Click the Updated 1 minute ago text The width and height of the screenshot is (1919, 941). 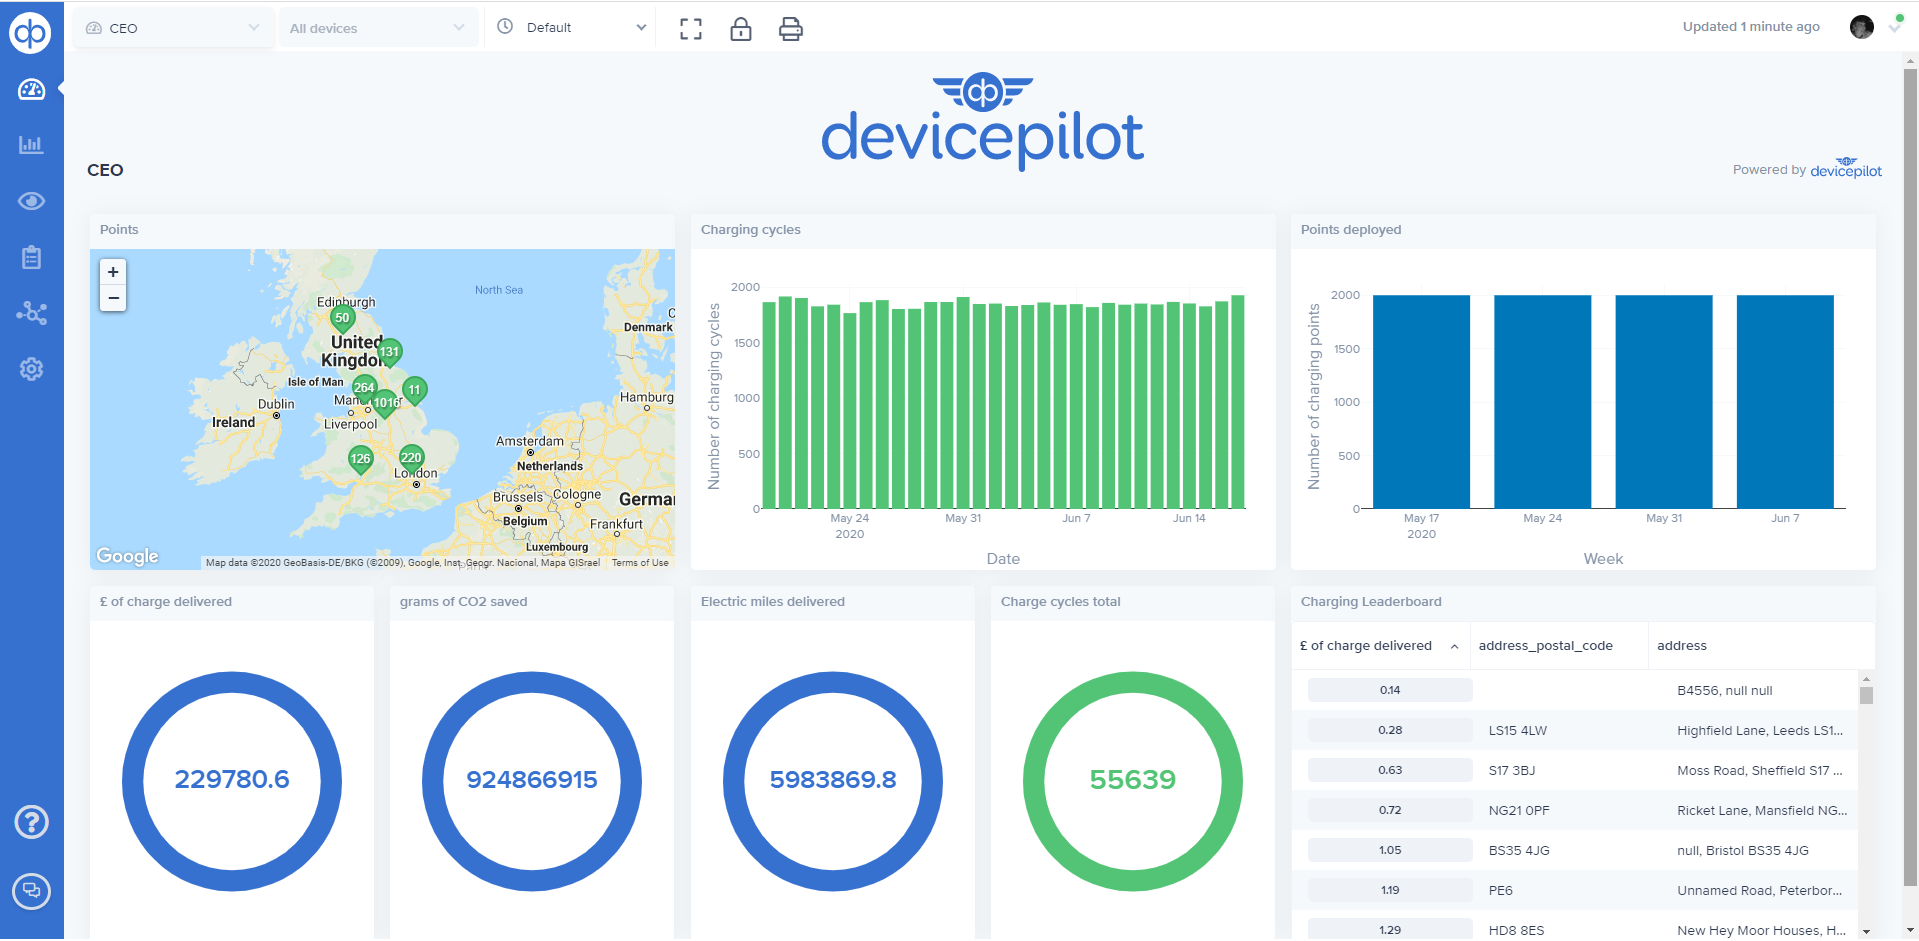[1751, 27]
